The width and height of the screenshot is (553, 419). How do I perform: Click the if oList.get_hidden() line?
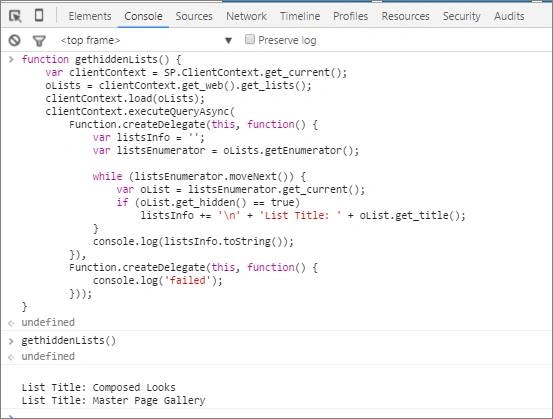click(x=208, y=202)
